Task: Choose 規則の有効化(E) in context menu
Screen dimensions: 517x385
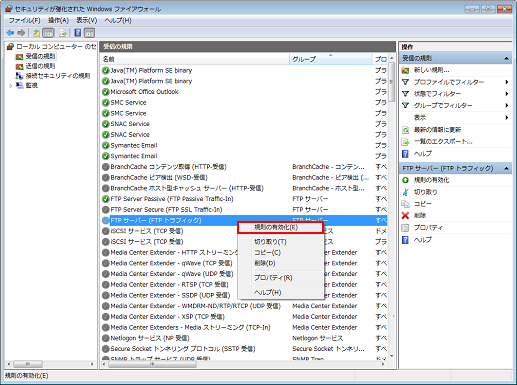Action: pyautogui.click(x=280, y=227)
